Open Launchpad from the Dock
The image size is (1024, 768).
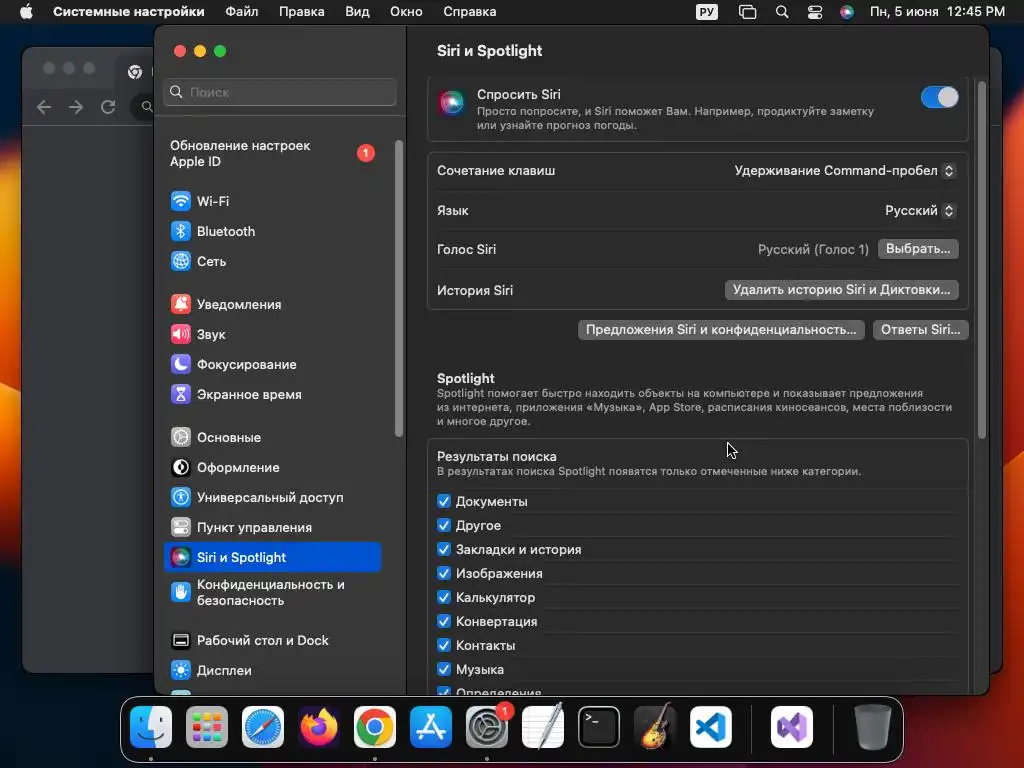click(207, 727)
